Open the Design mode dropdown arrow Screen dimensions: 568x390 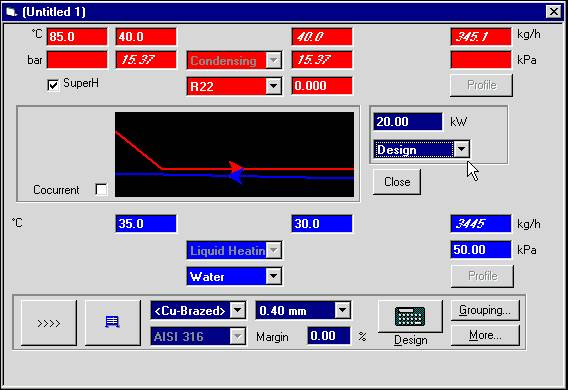coord(461,149)
